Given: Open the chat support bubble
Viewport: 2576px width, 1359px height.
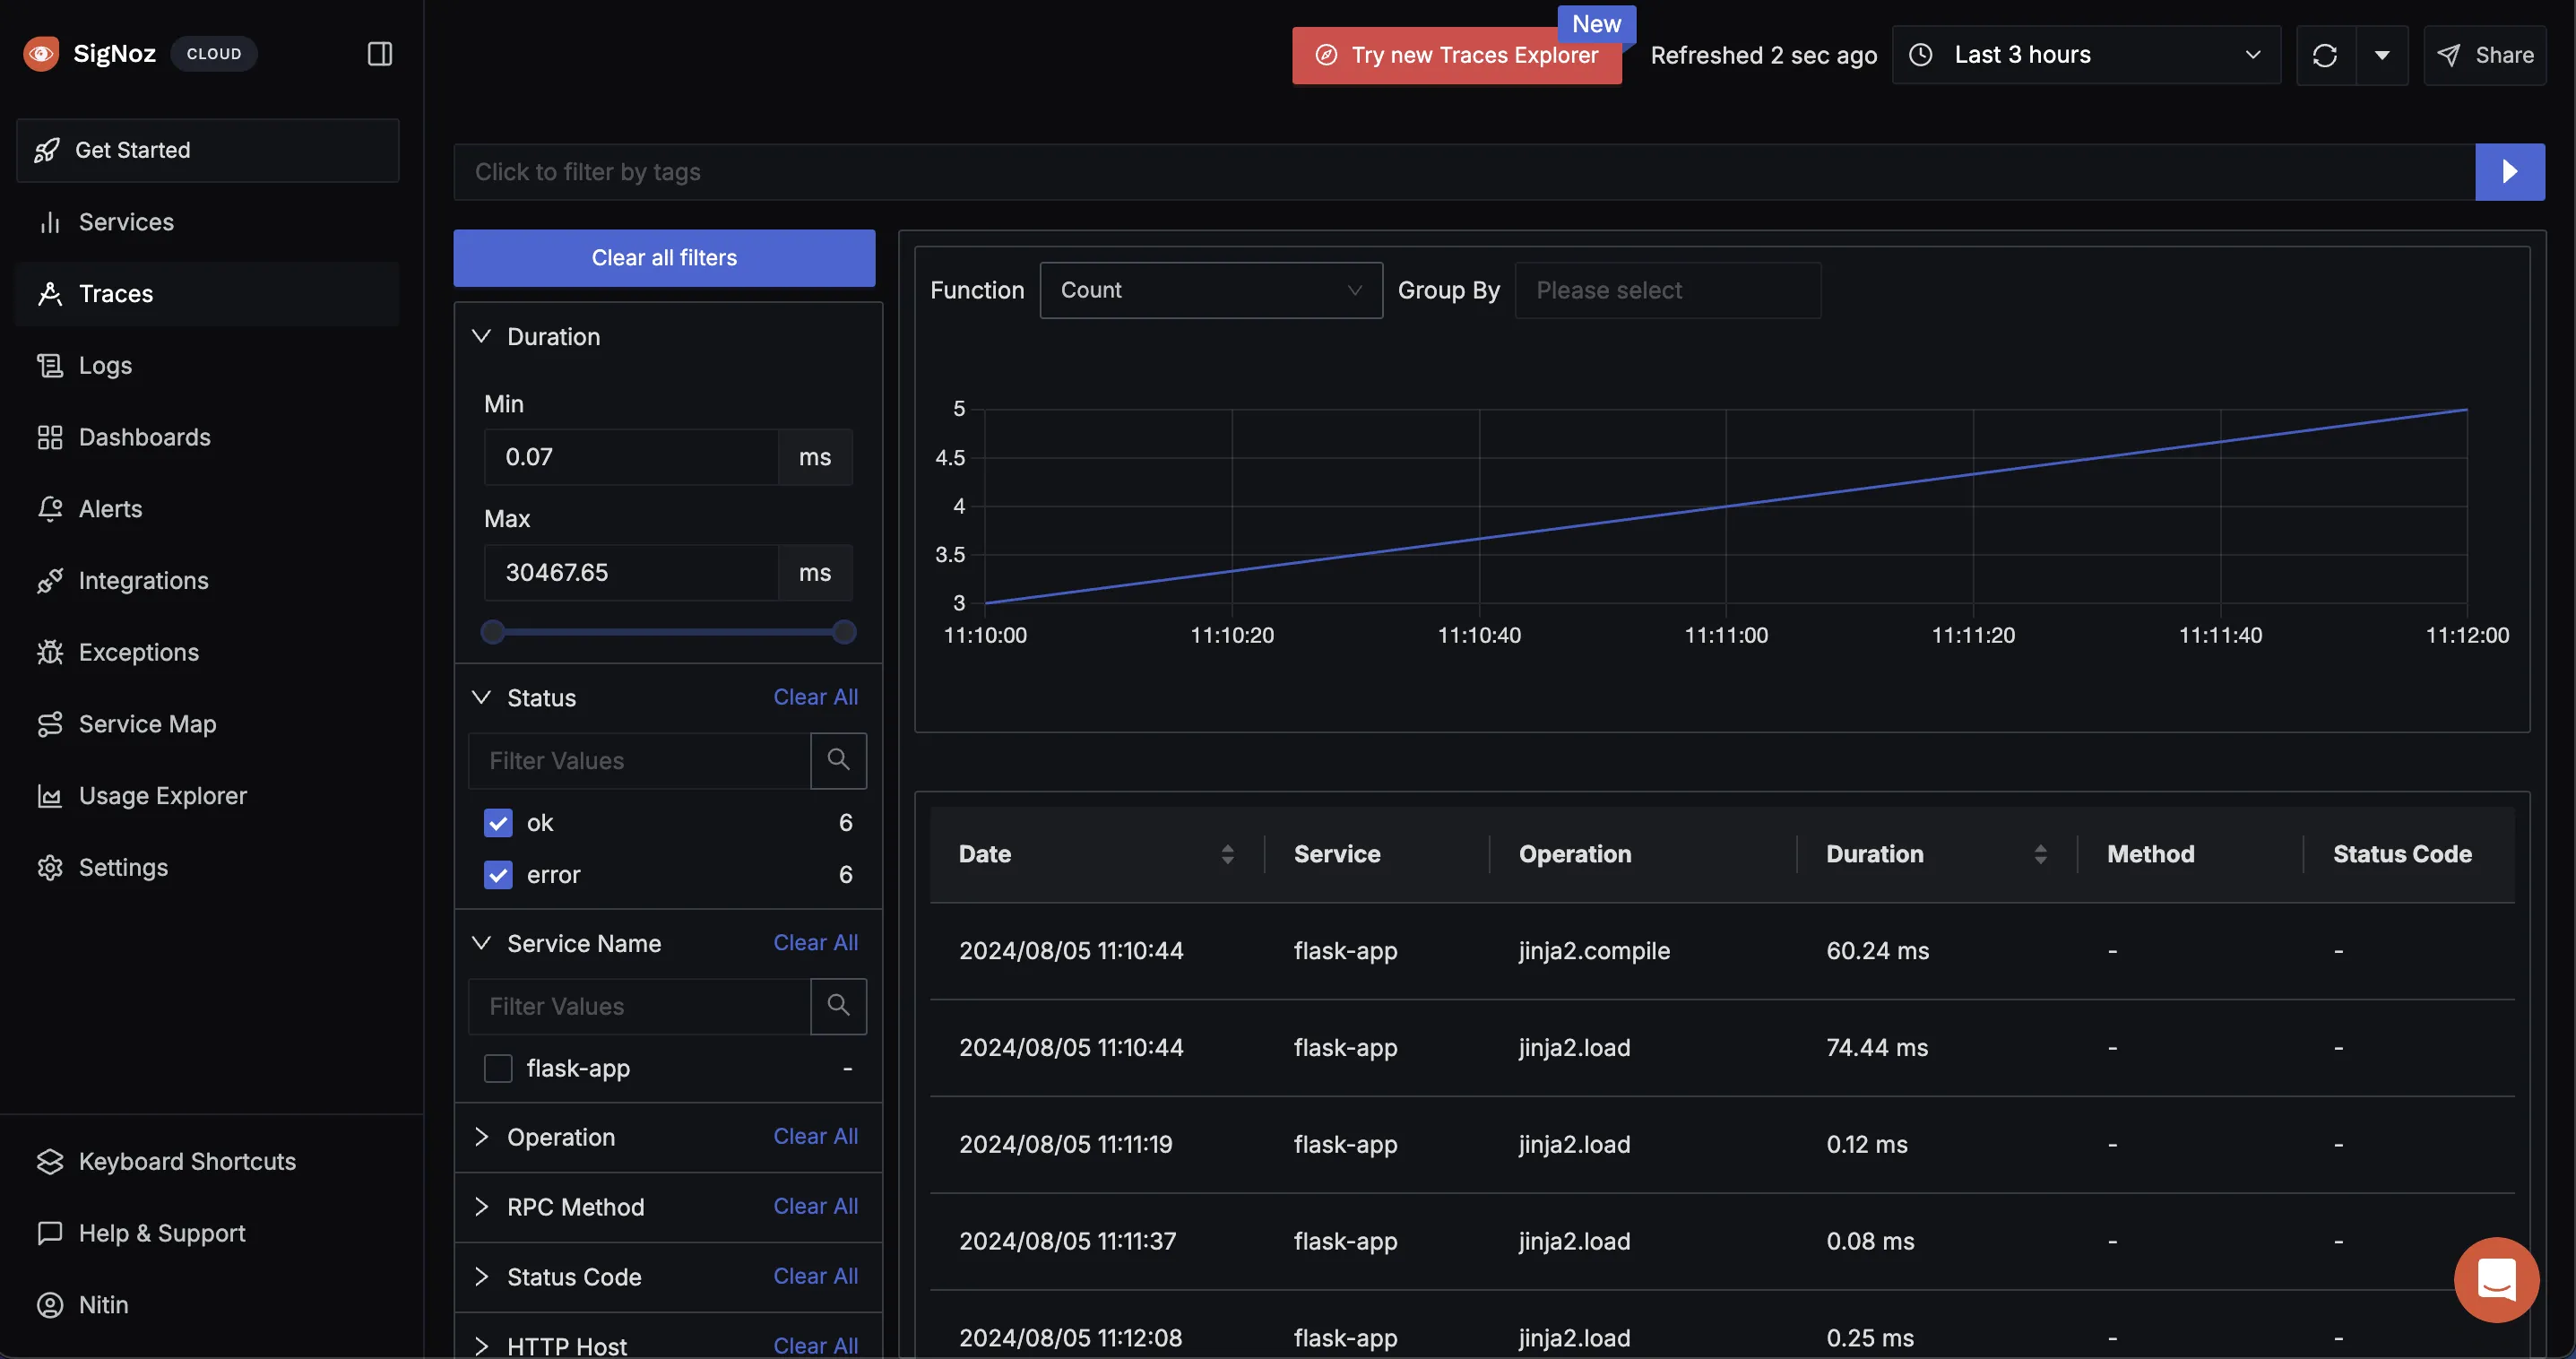Looking at the screenshot, I should [2496, 1280].
